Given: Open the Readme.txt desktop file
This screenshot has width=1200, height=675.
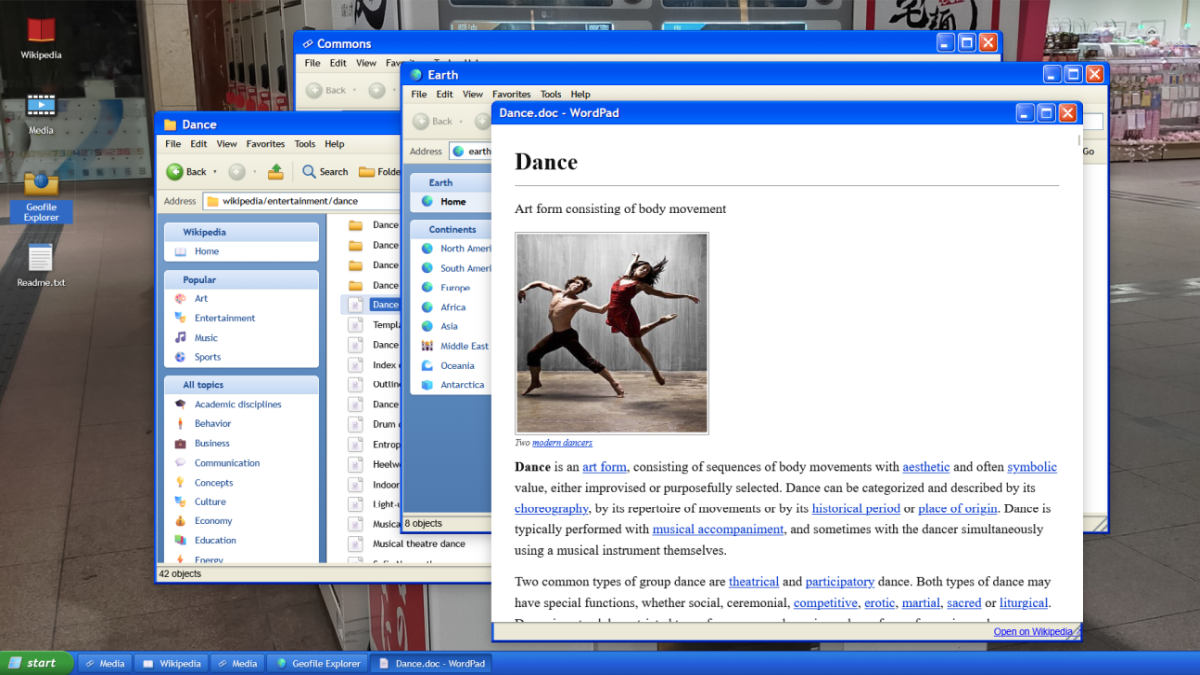Looking at the screenshot, I should click(41, 266).
